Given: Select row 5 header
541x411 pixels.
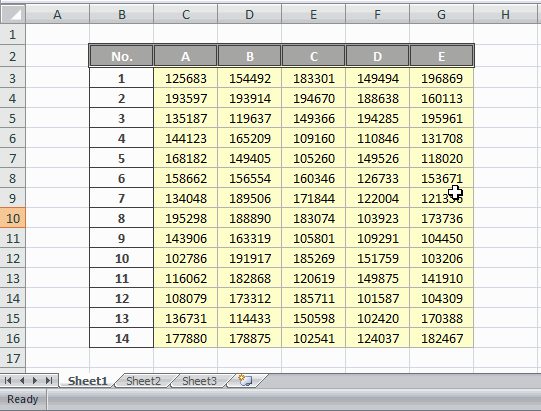Looking at the screenshot, I should (x=13, y=118).
